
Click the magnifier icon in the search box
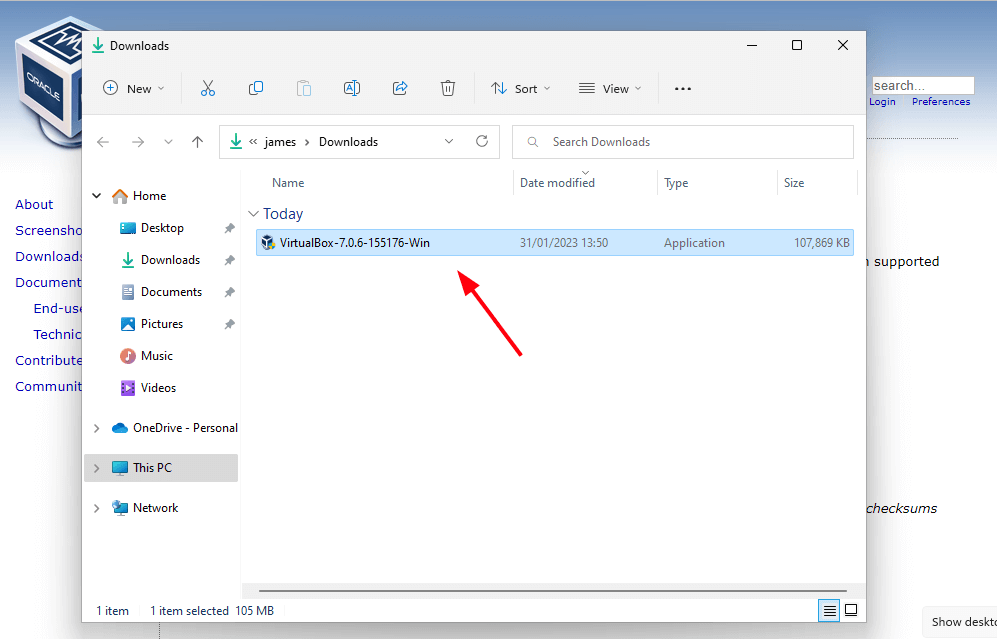[533, 142]
